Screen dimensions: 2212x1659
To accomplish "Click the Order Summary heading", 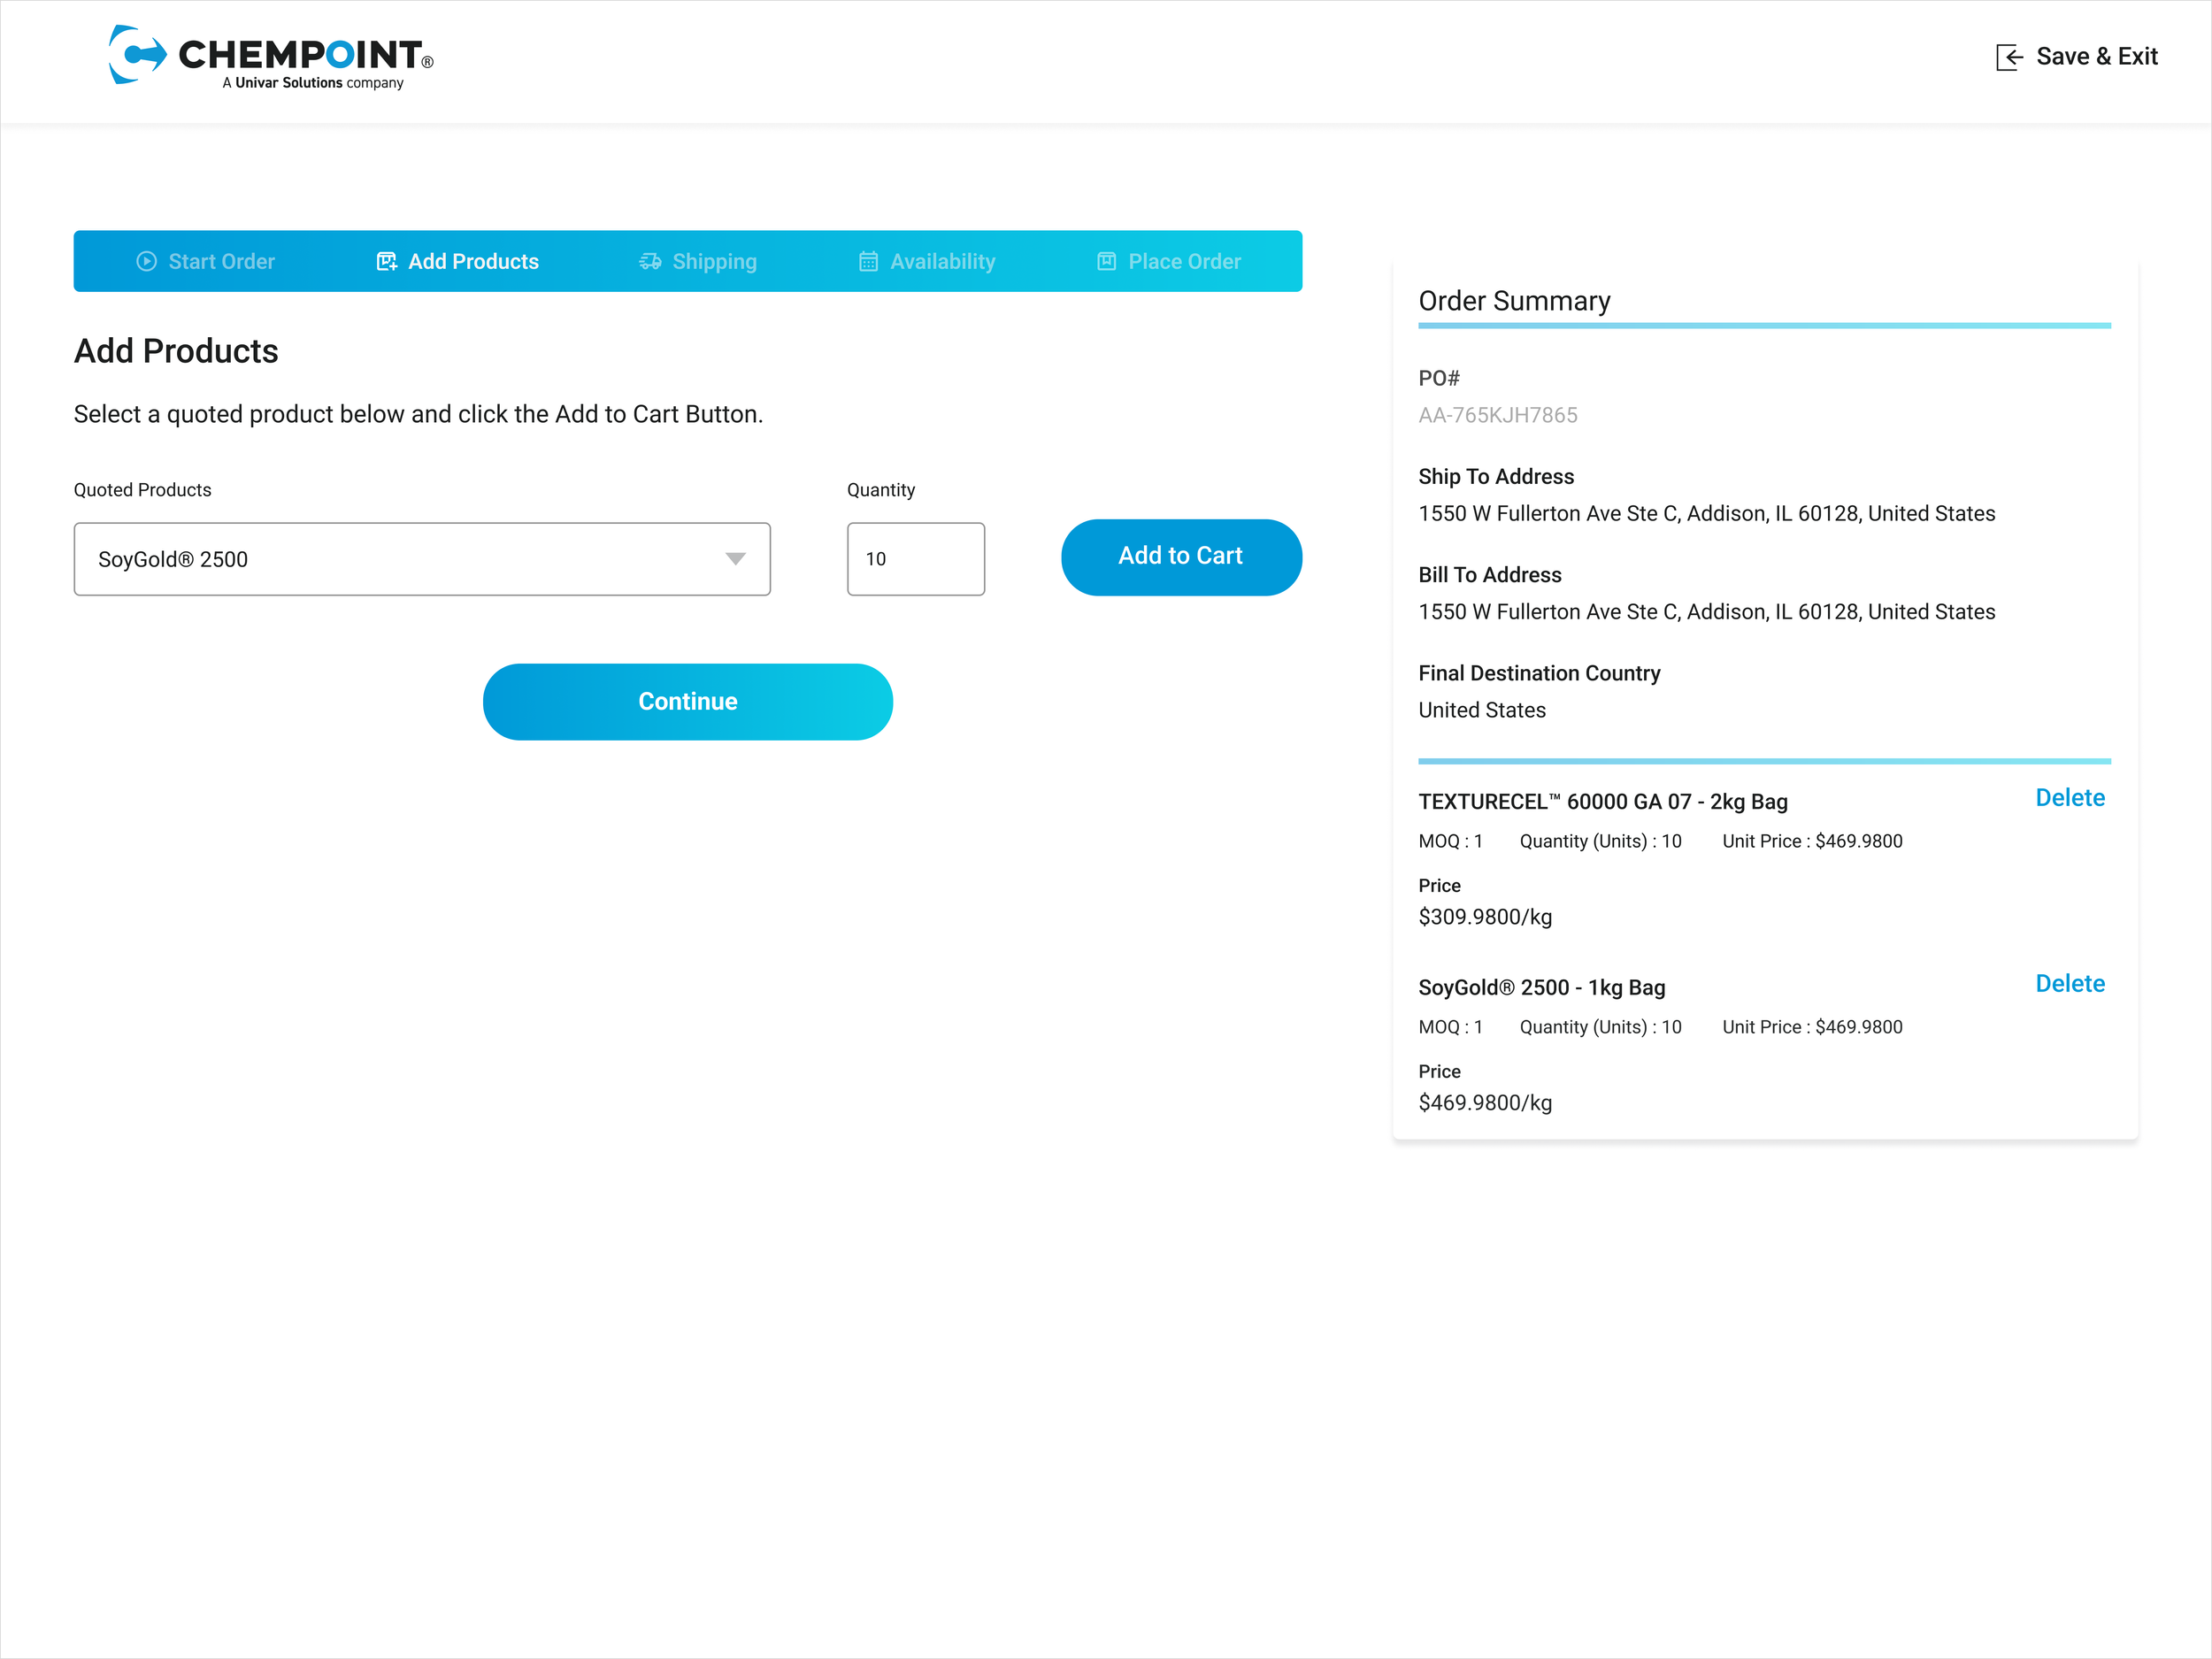I will click(x=1515, y=301).
